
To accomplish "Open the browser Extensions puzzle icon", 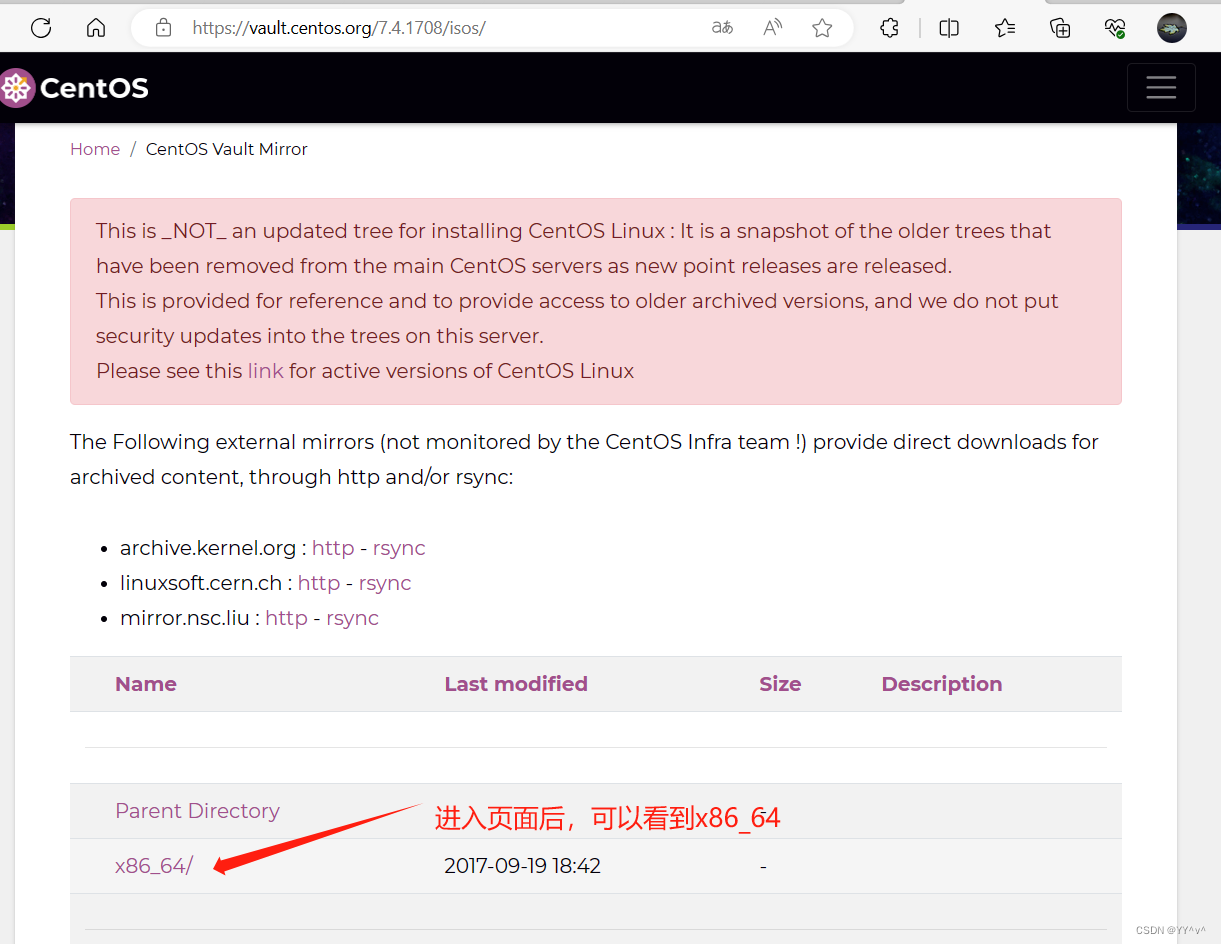I will point(889,28).
